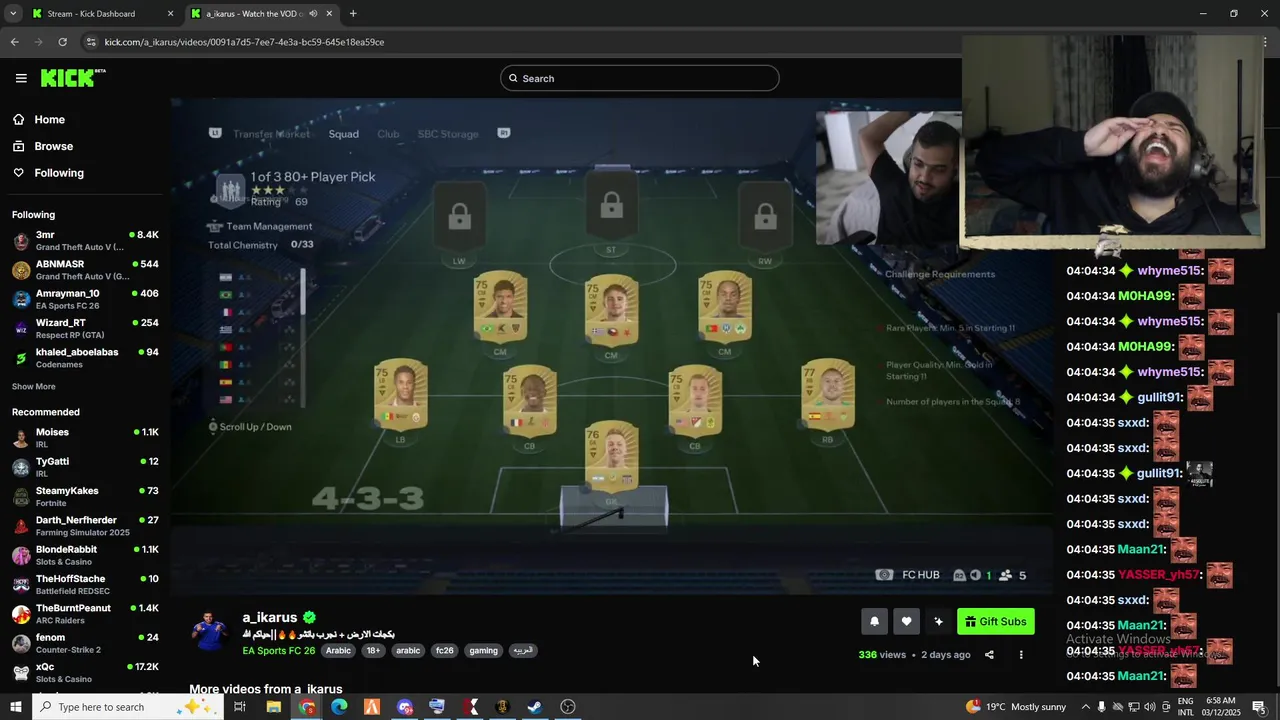Toggle notifications bell for a_ikarus
Viewport: 1280px width, 720px height.
874,621
